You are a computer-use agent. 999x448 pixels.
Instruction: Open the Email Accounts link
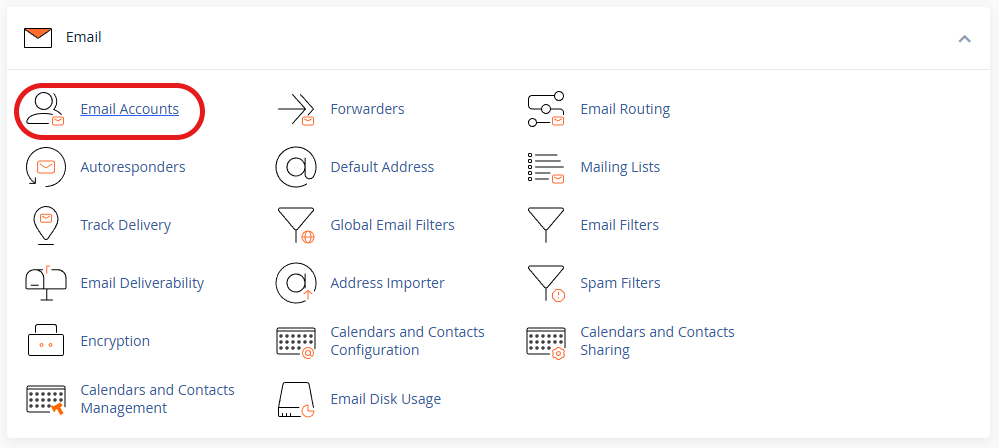coord(129,109)
